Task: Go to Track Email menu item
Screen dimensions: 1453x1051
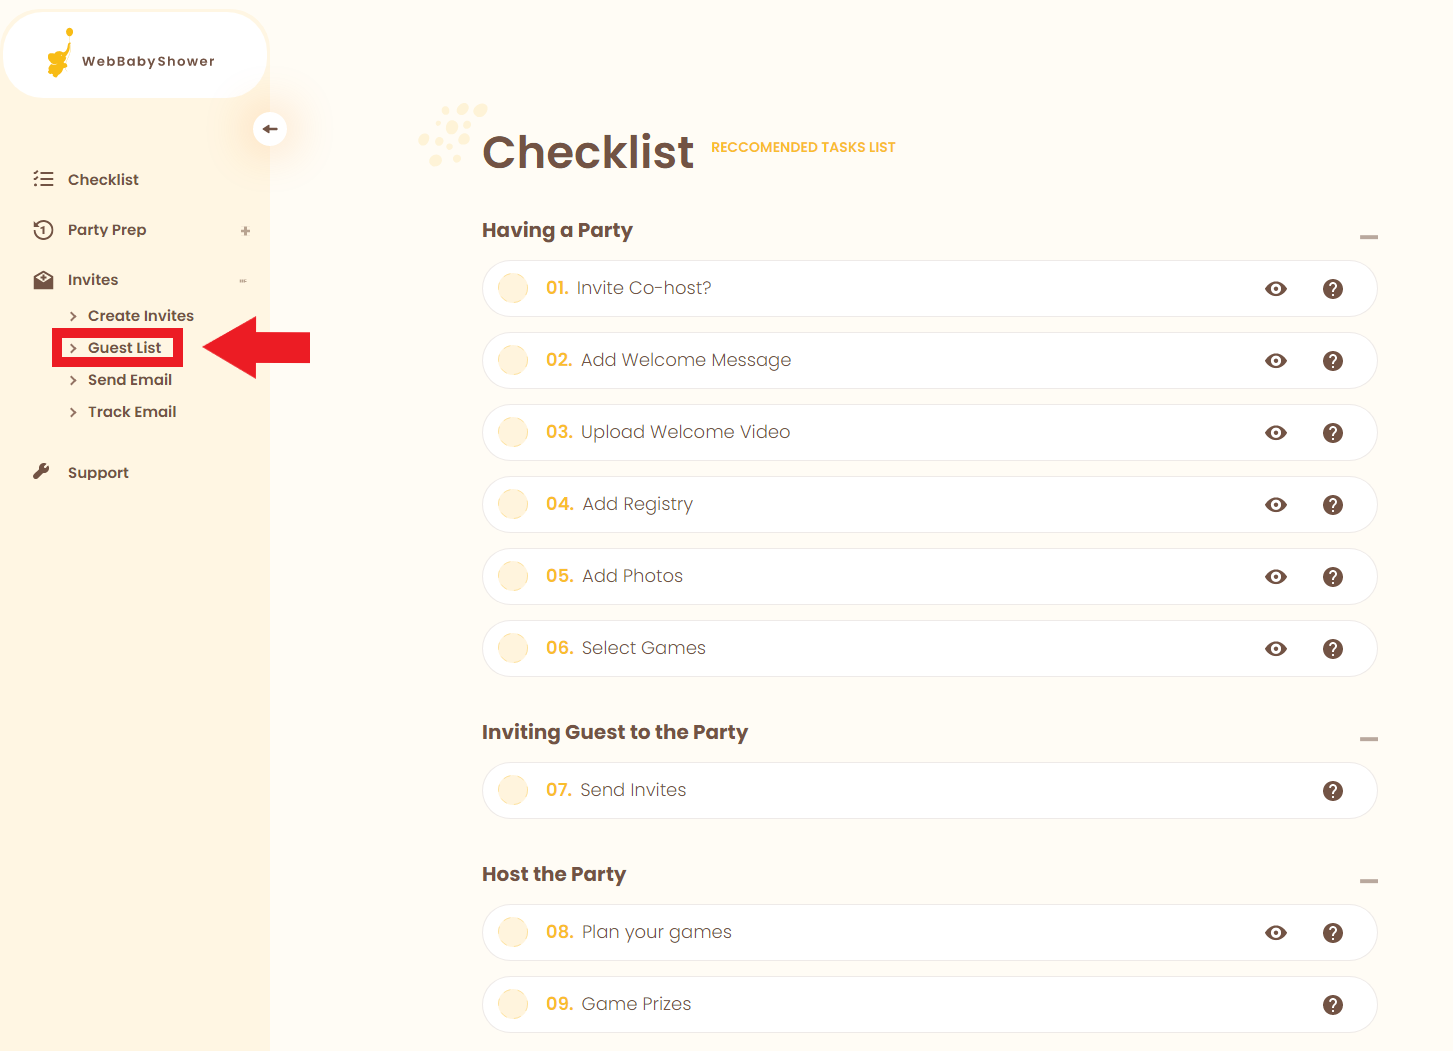Action: click(131, 412)
